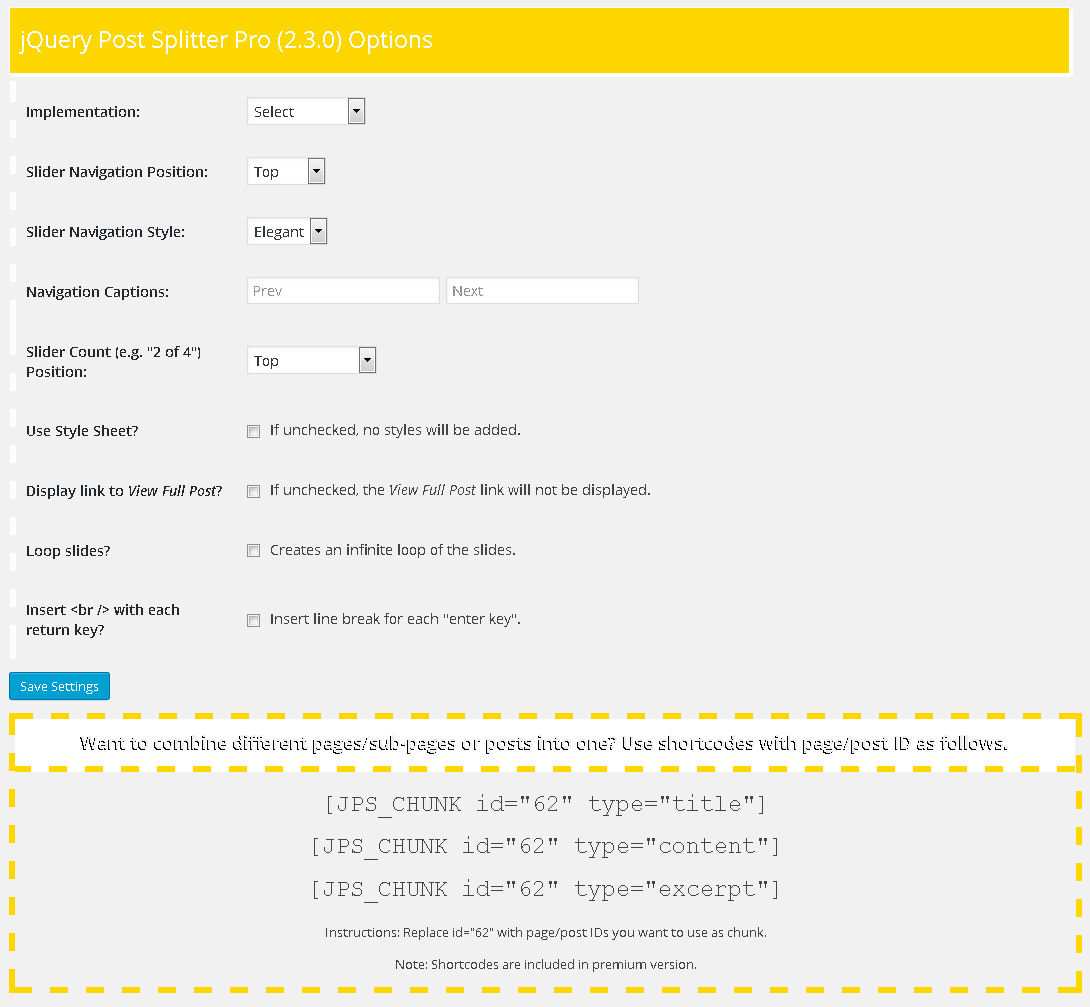Click the type="content" JPS_CHUNK shortcode
The height and width of the screenshot is (1007, 1090).
546,846
